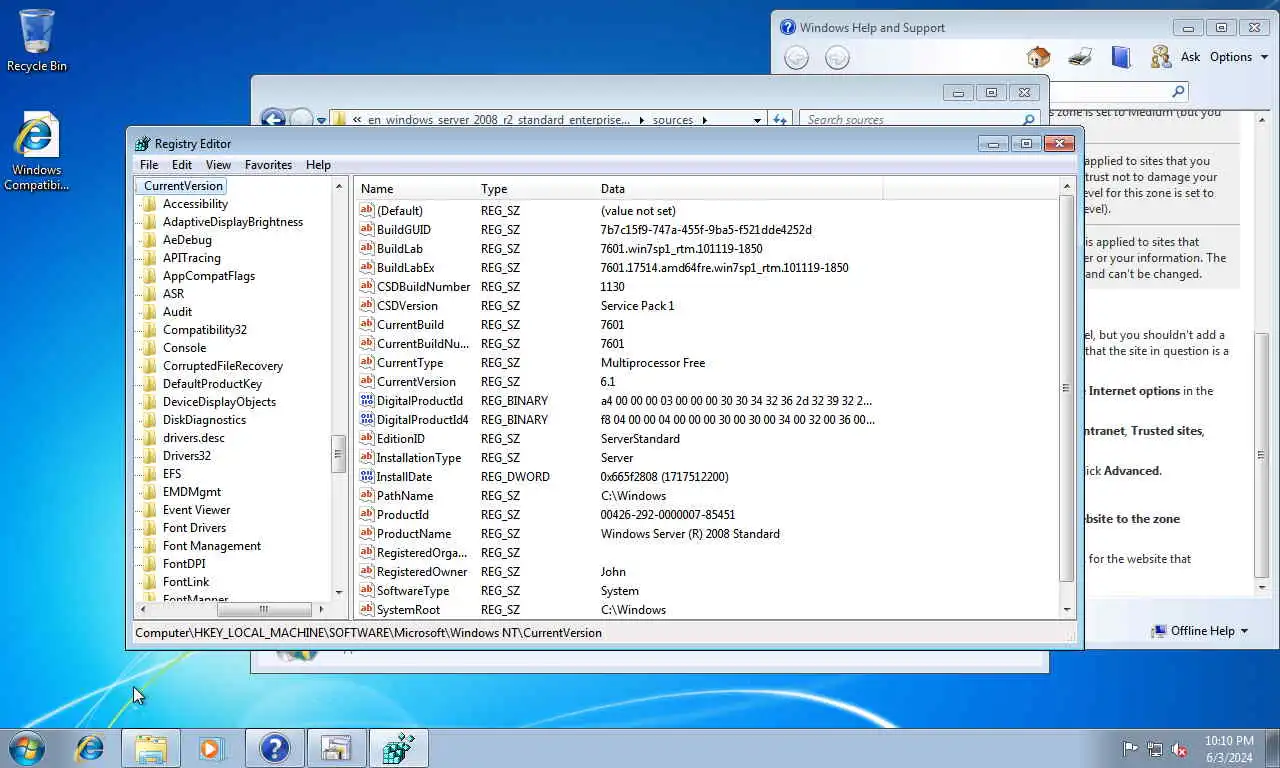Select the CurrentVersion tree node
Image resolution: width=1280 pixels, height=768 pixels.
(183, 186)
